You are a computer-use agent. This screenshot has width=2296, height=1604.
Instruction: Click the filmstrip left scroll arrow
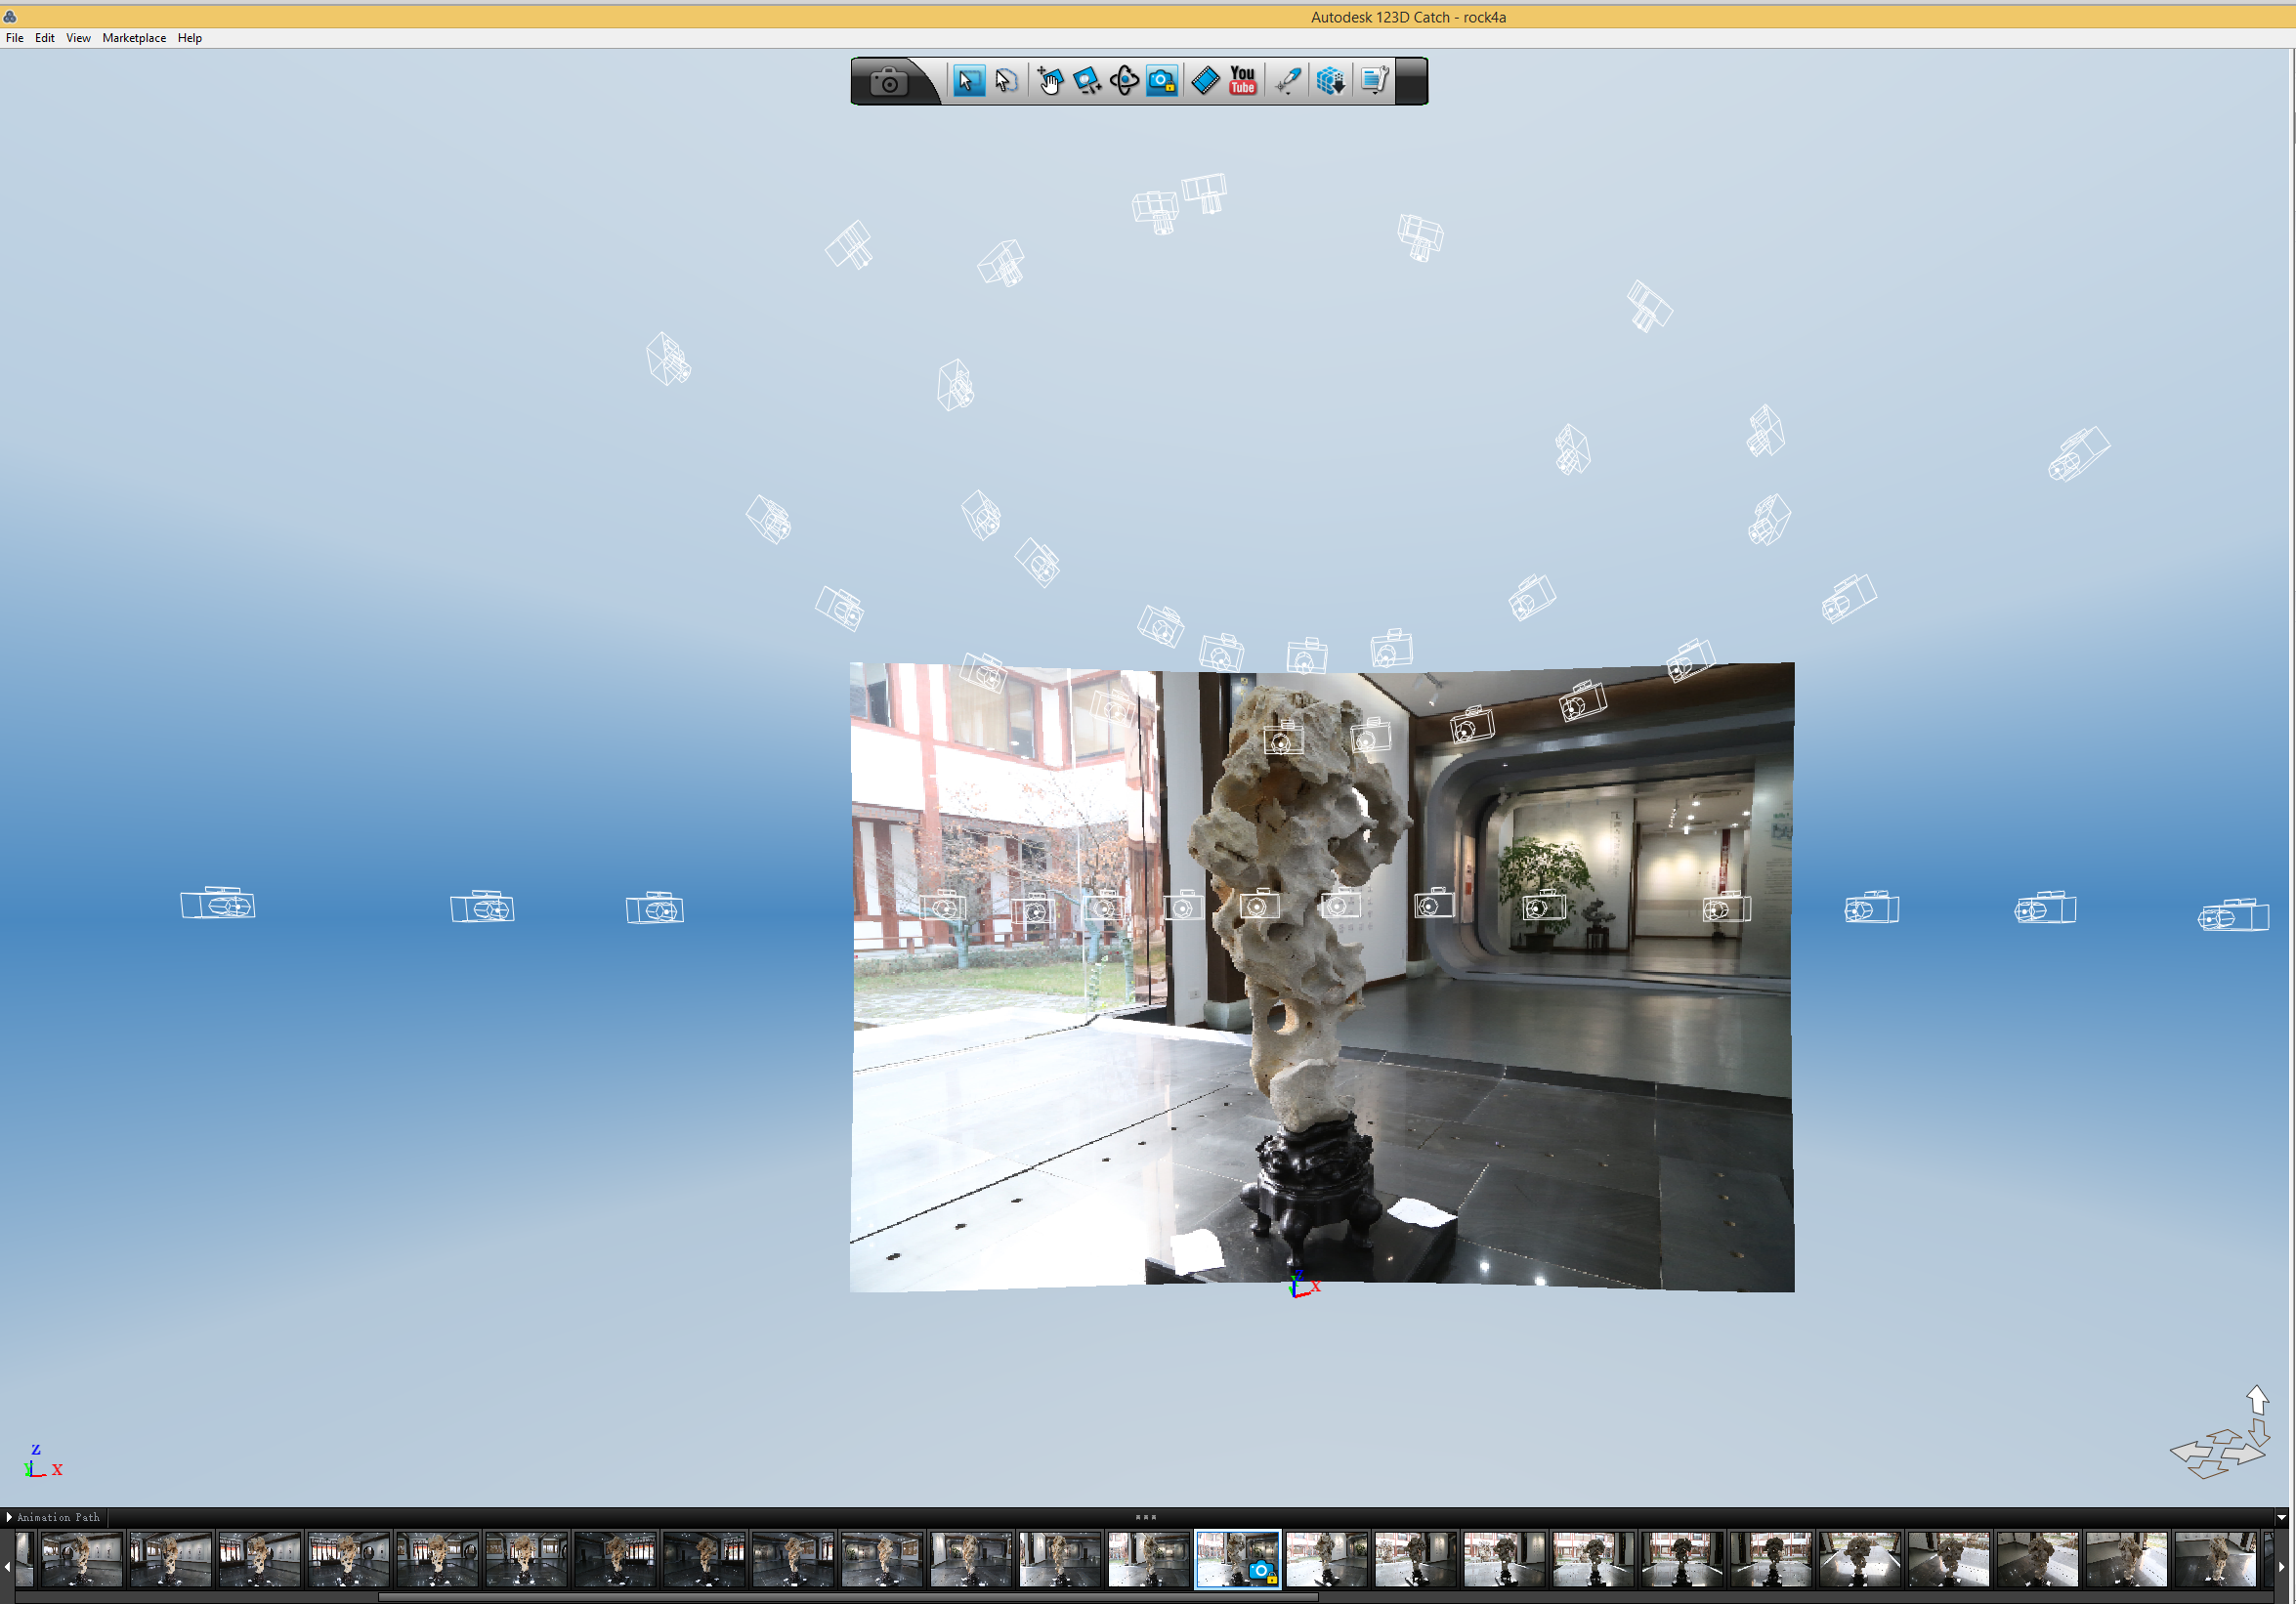pyautogui.click(x=7, y=1565)
